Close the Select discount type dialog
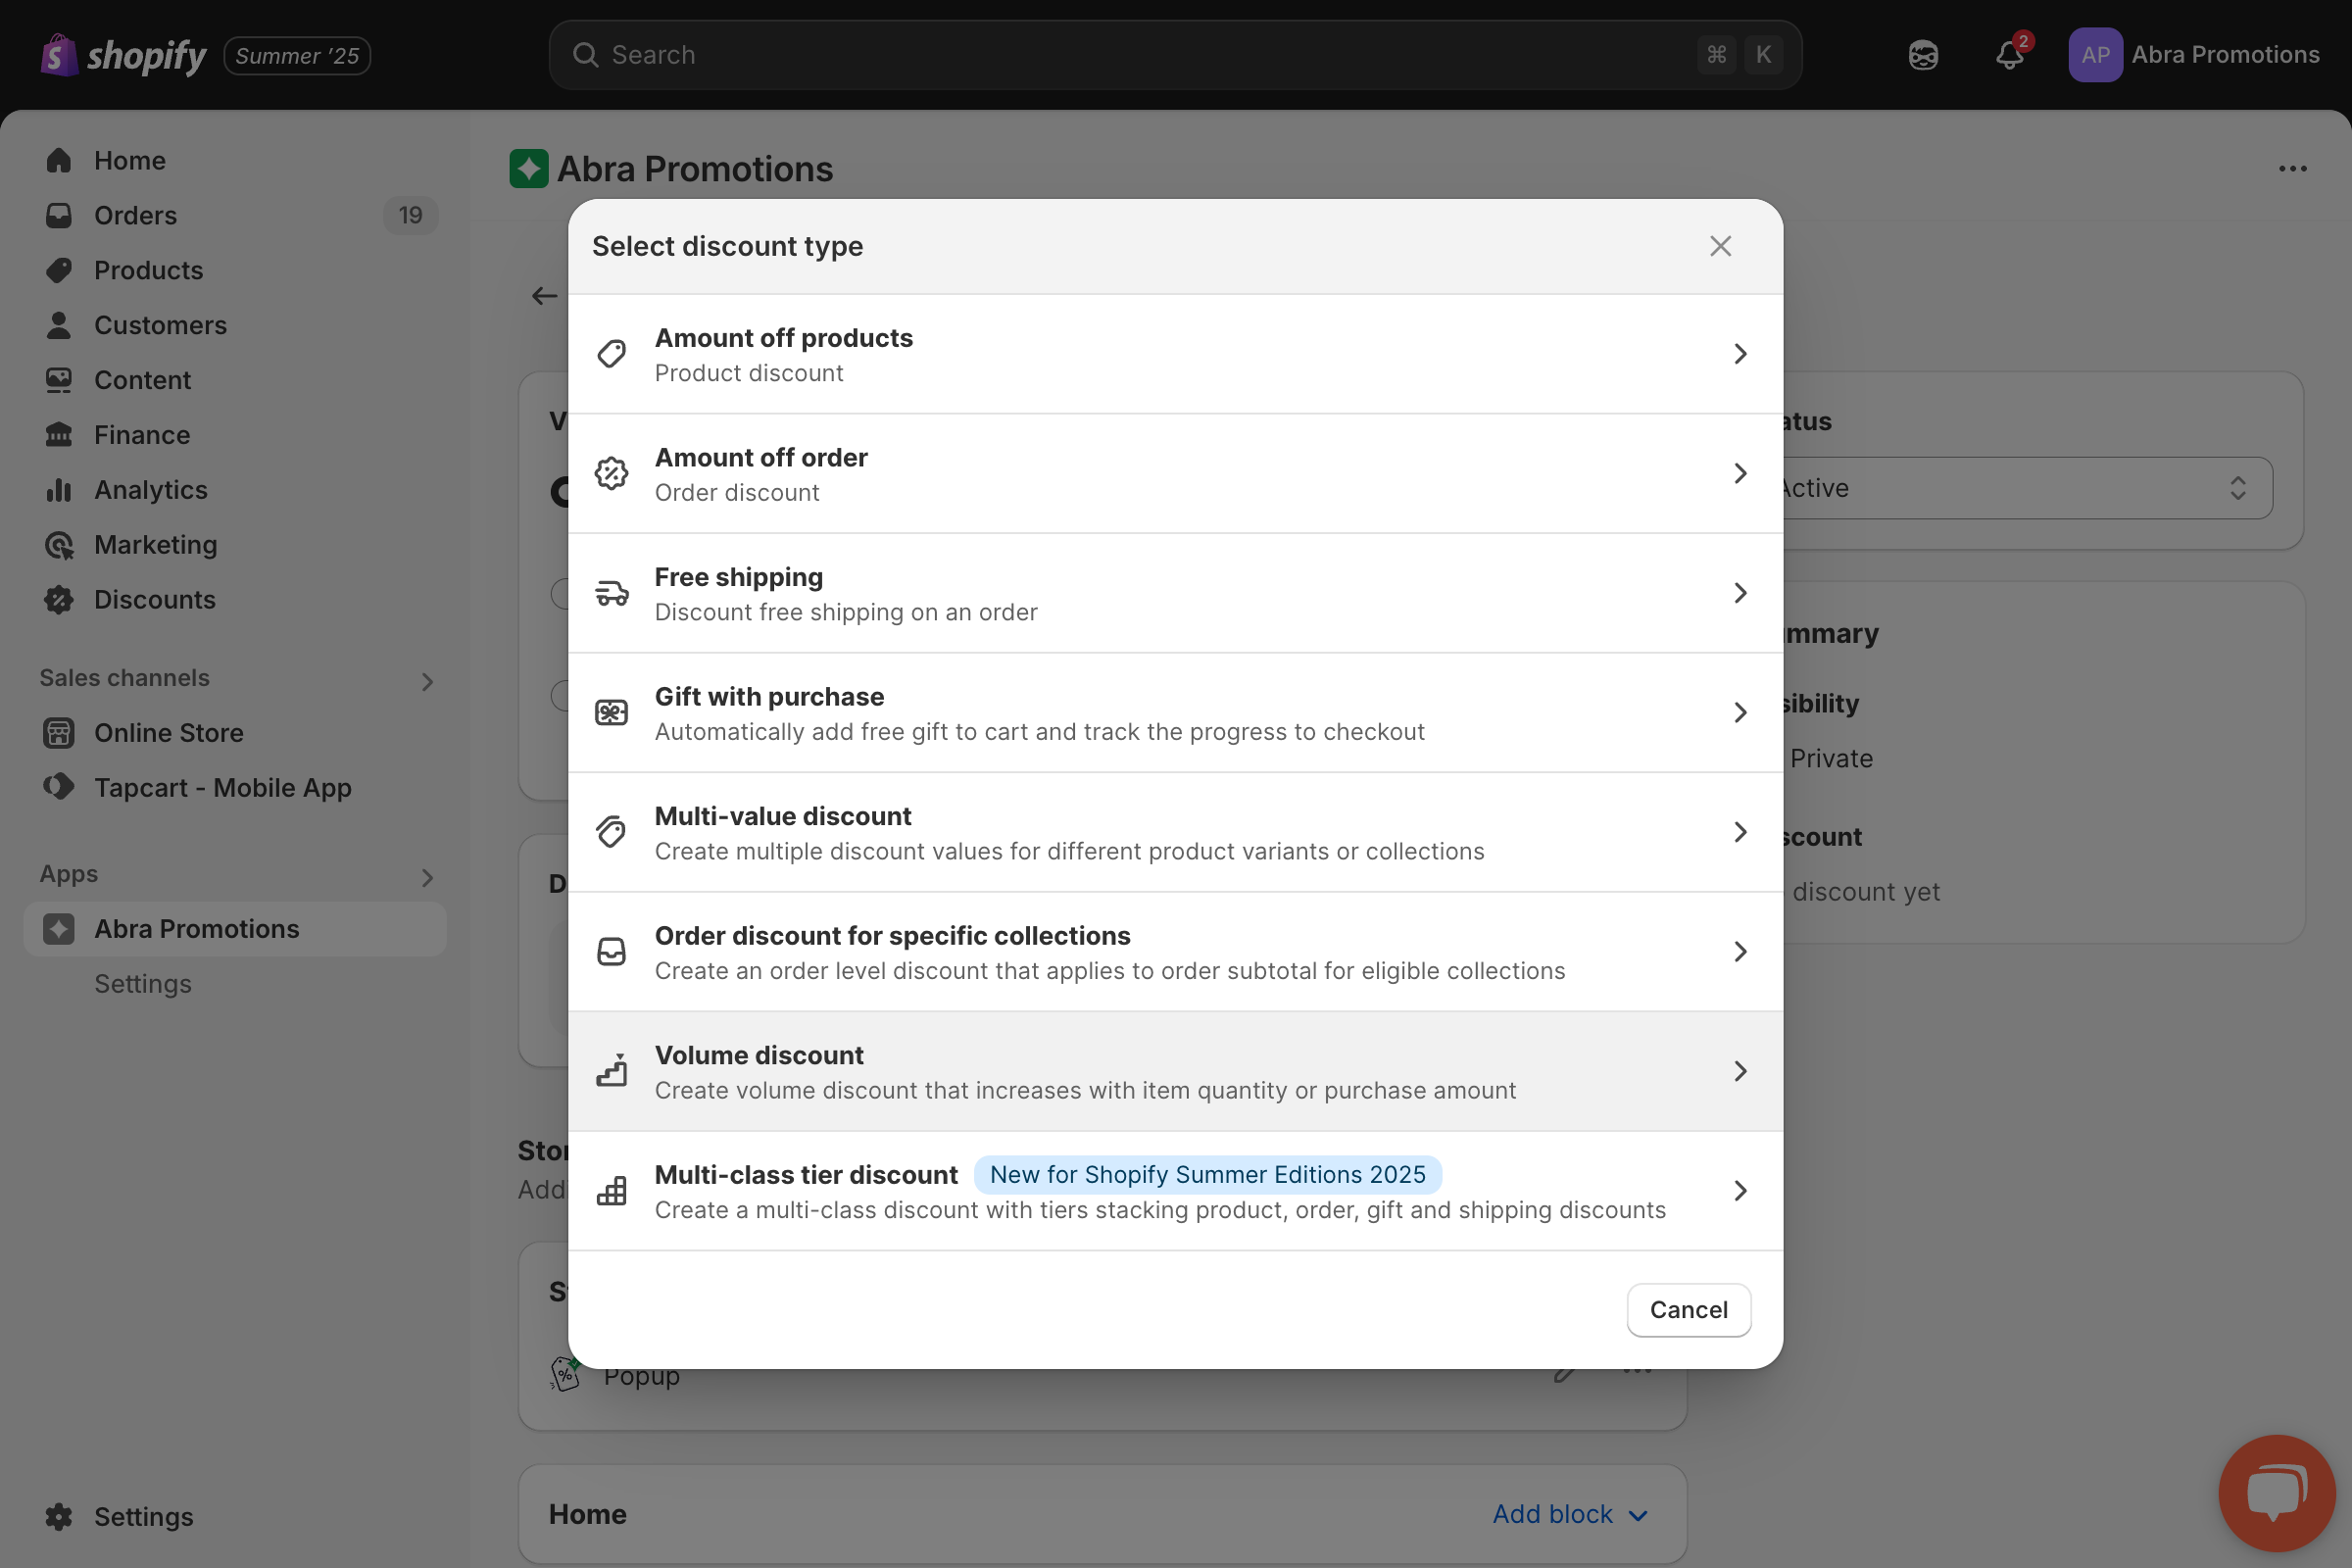The image size is (2352, 1568). 1720,246
